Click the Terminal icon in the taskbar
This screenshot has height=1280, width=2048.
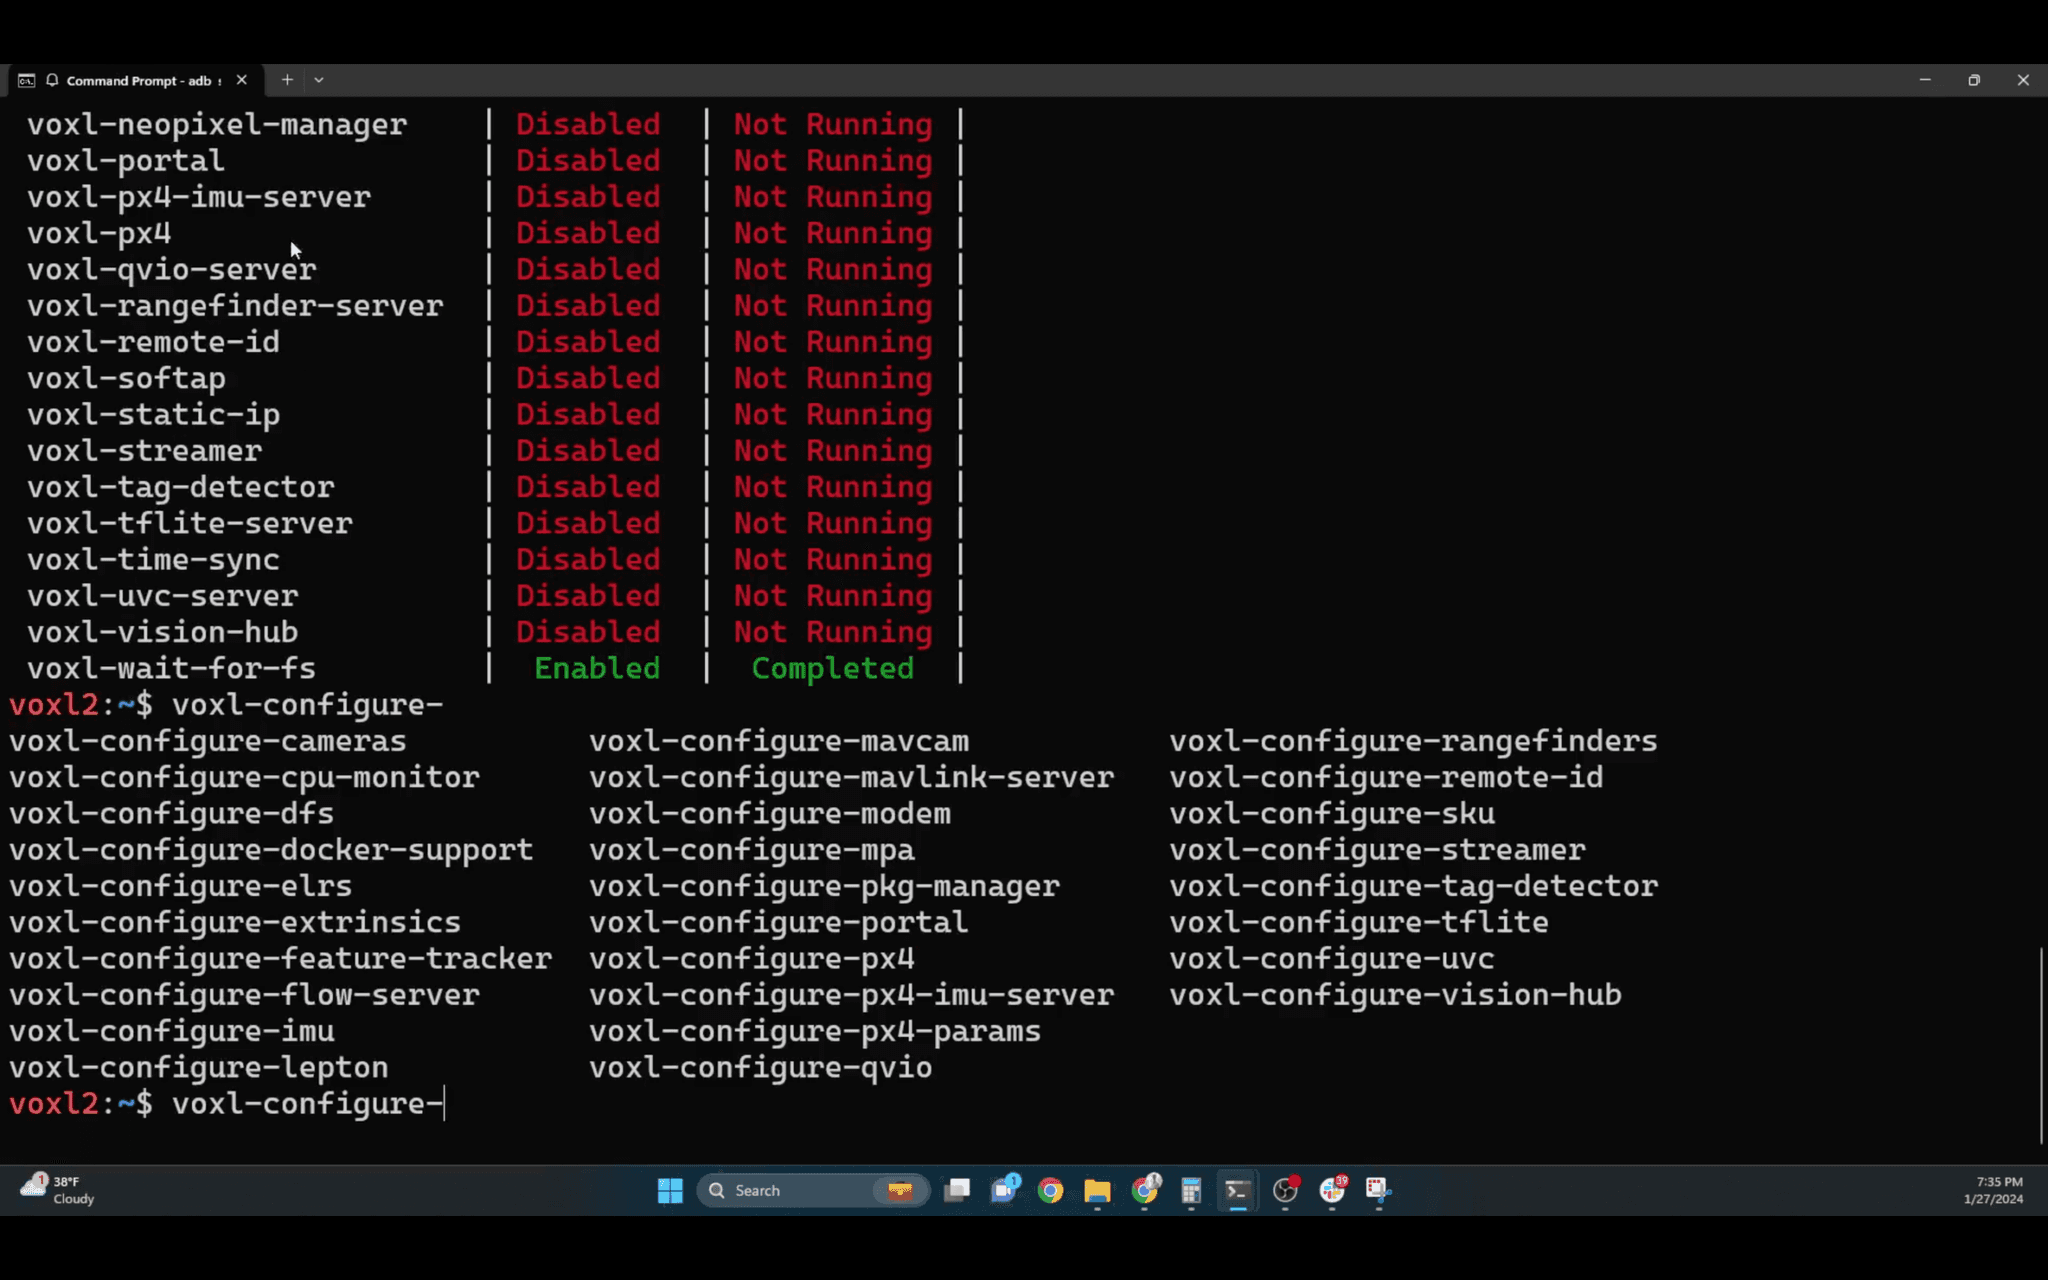[x=1237, y=1190]
